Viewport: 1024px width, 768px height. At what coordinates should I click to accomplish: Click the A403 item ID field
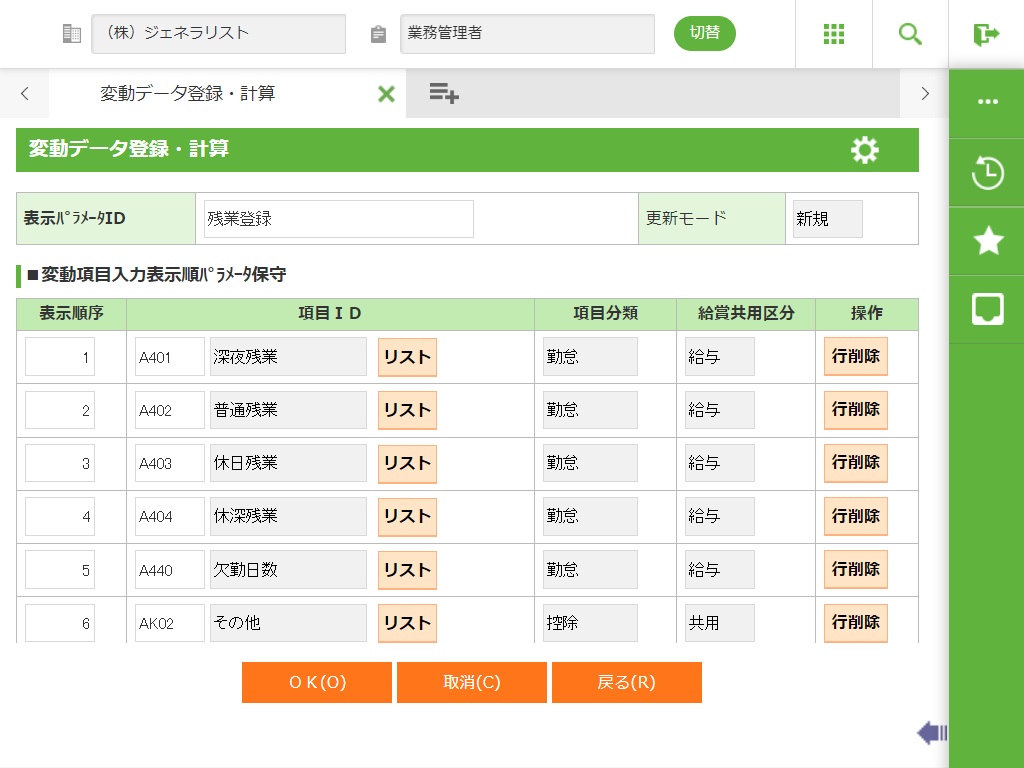click(x=169, y=464)
